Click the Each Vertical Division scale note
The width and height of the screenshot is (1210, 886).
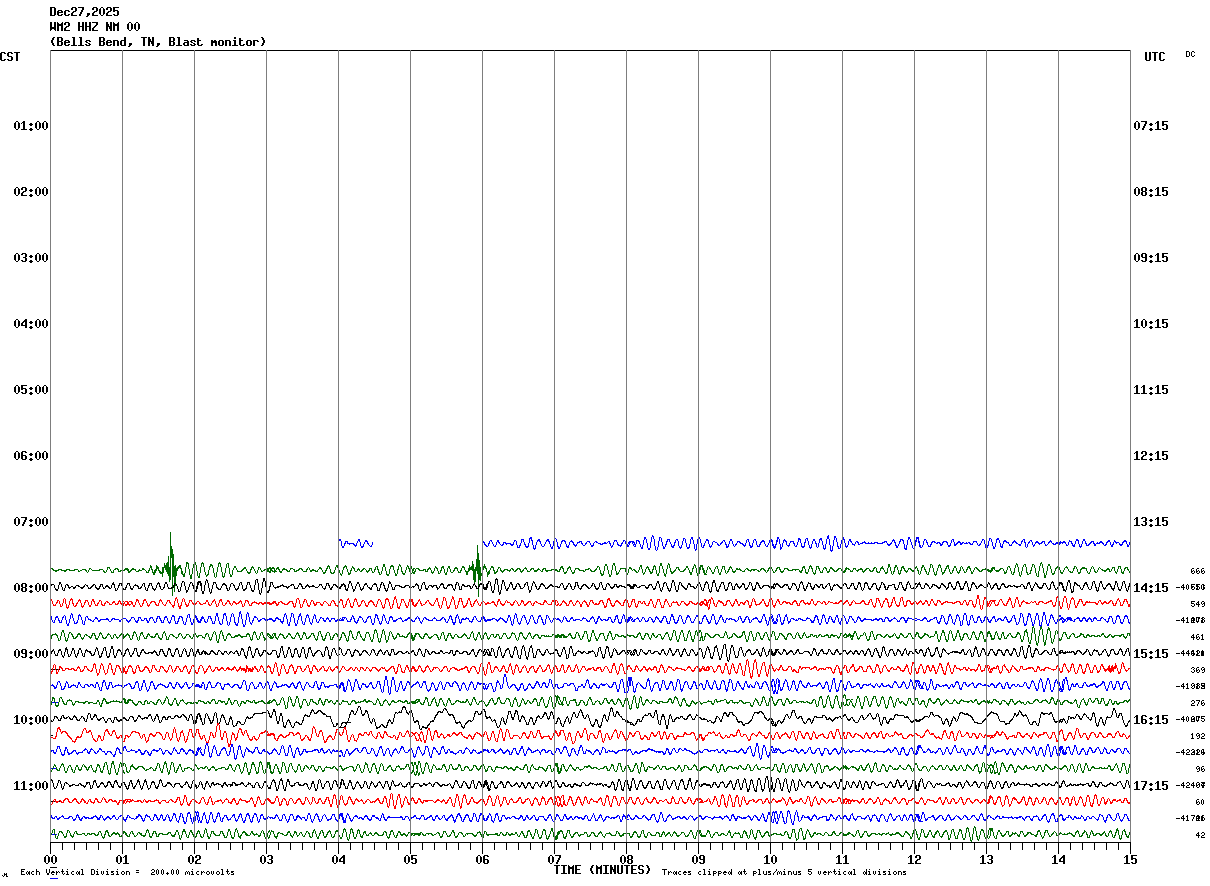point(127,873)
